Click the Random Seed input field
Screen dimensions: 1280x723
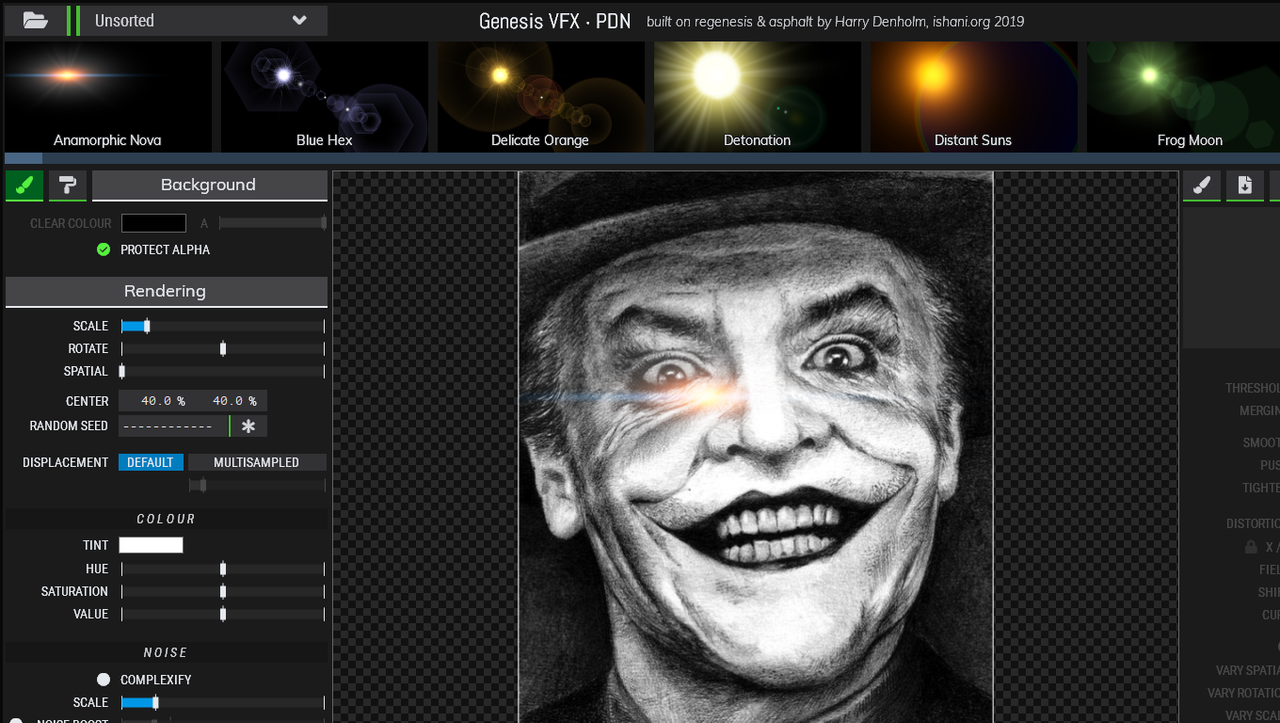[x=174, y=426]
